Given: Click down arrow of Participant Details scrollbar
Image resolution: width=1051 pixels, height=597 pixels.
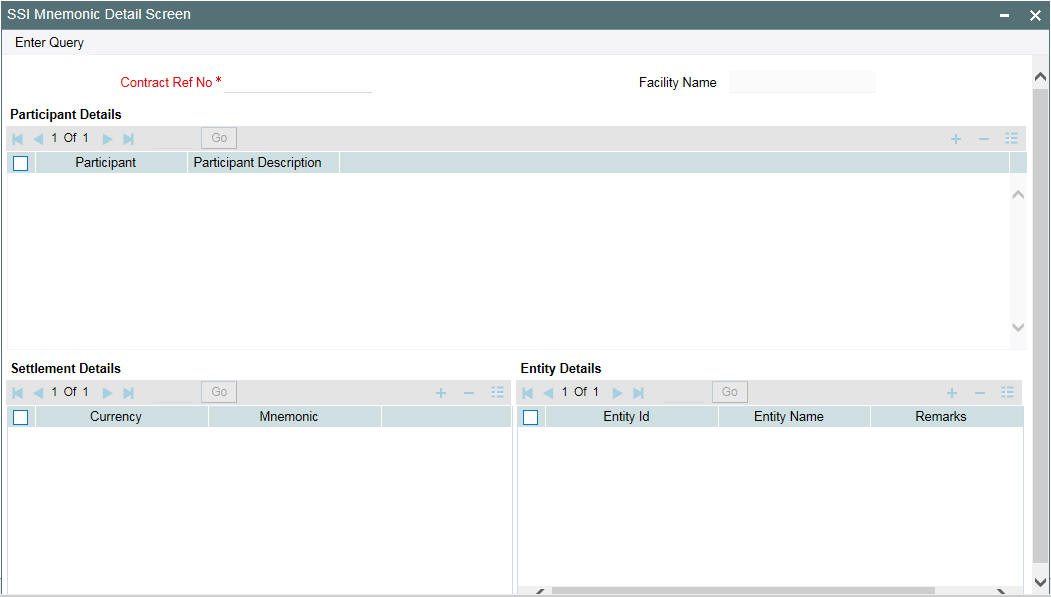Looking at the screenshot, I should click(x=1018, y=327).
